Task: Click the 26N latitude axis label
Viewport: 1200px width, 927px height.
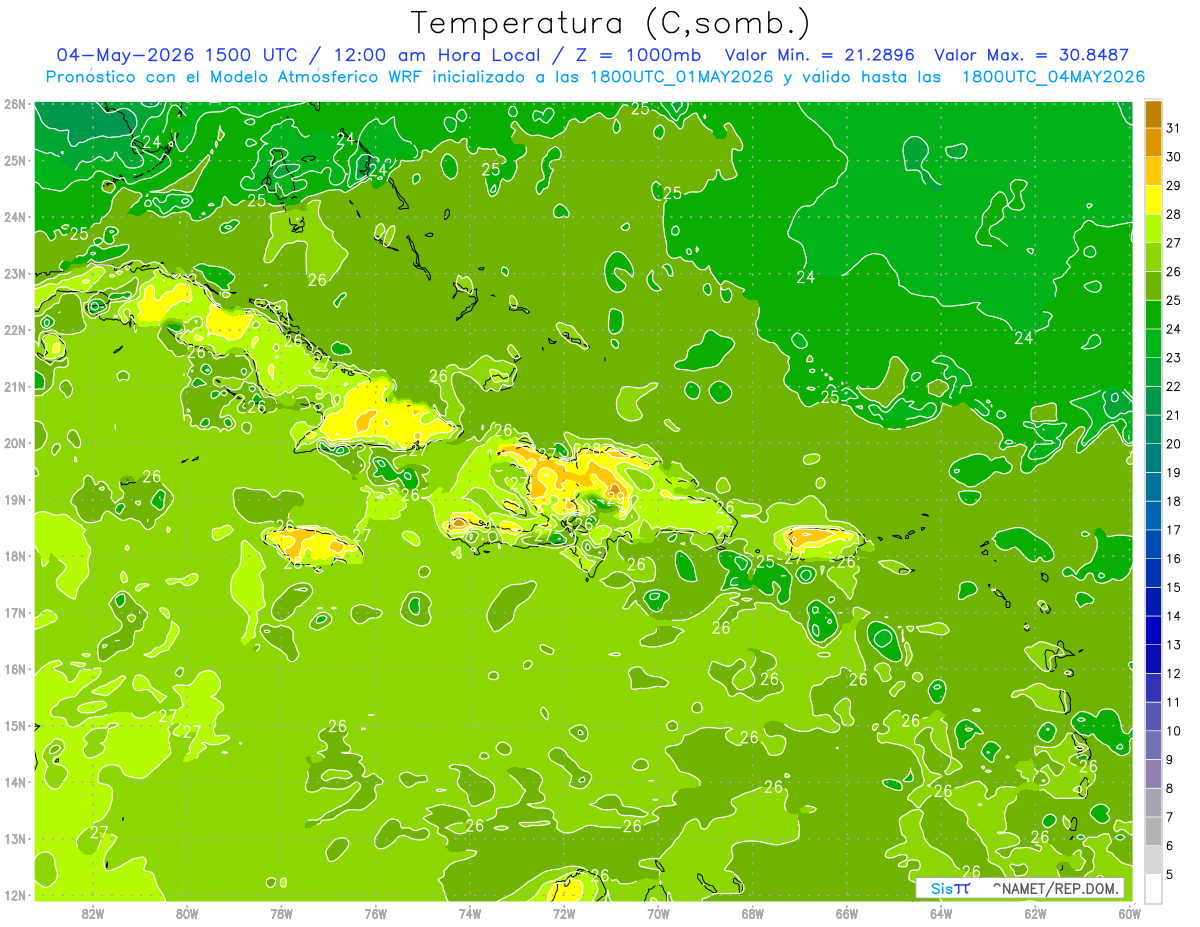Action: [x=16, y=104]
